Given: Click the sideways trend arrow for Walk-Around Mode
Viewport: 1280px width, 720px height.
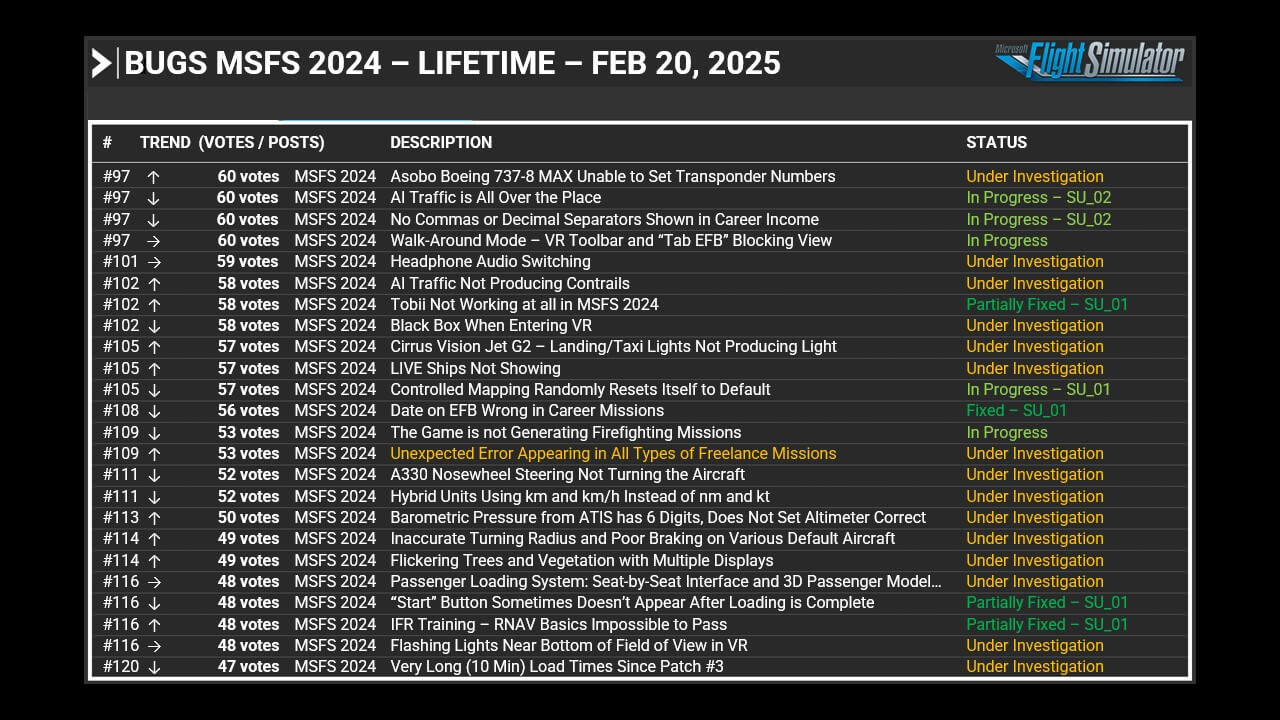Looking at the screenshot, I should (x=153, y=241).
